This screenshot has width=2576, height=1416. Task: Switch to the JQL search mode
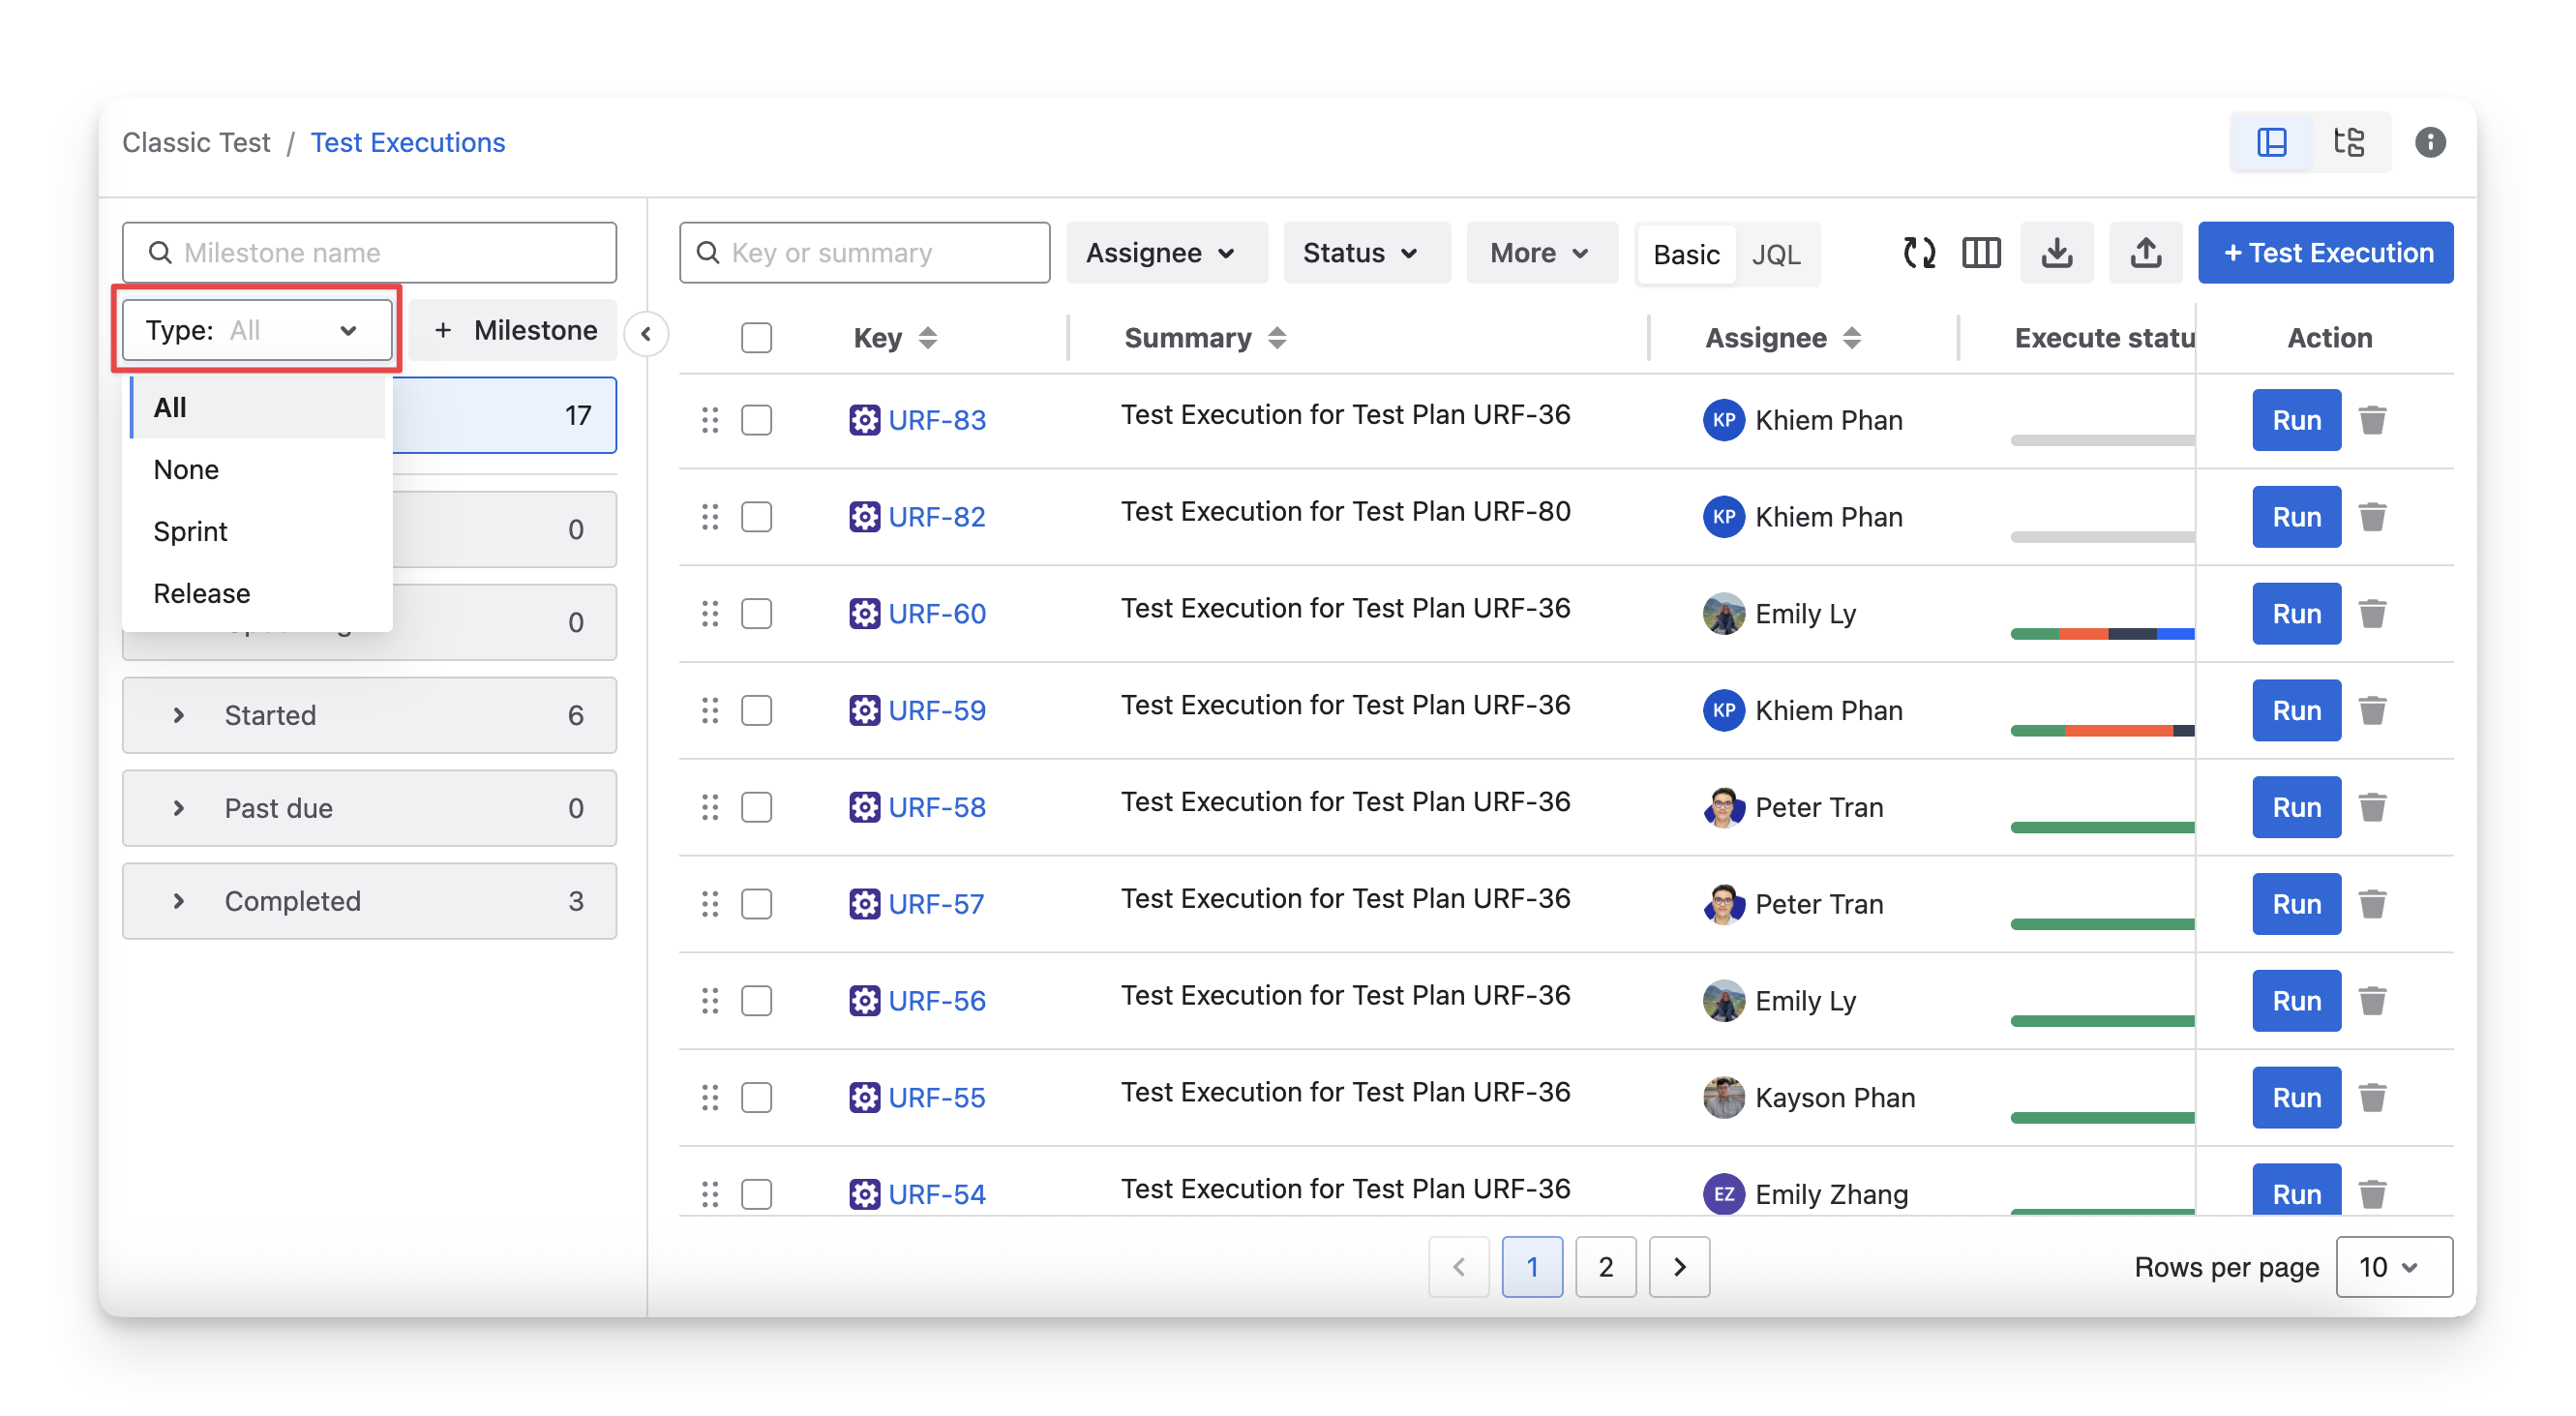(1776, 254)
